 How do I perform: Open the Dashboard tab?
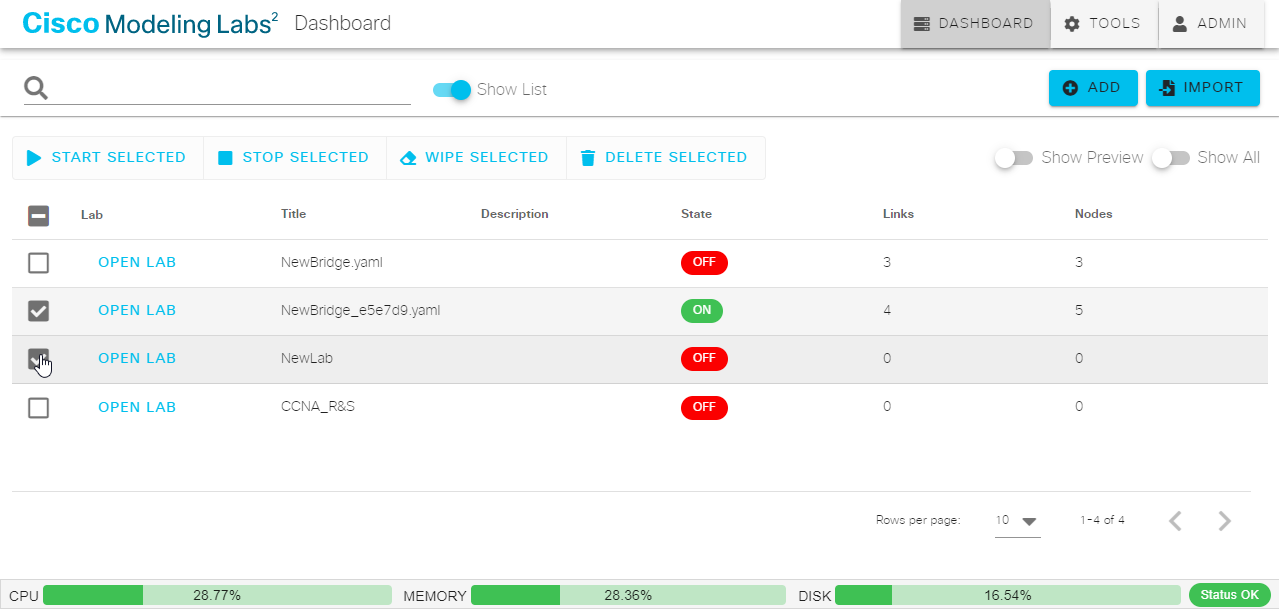click(975, 24)
